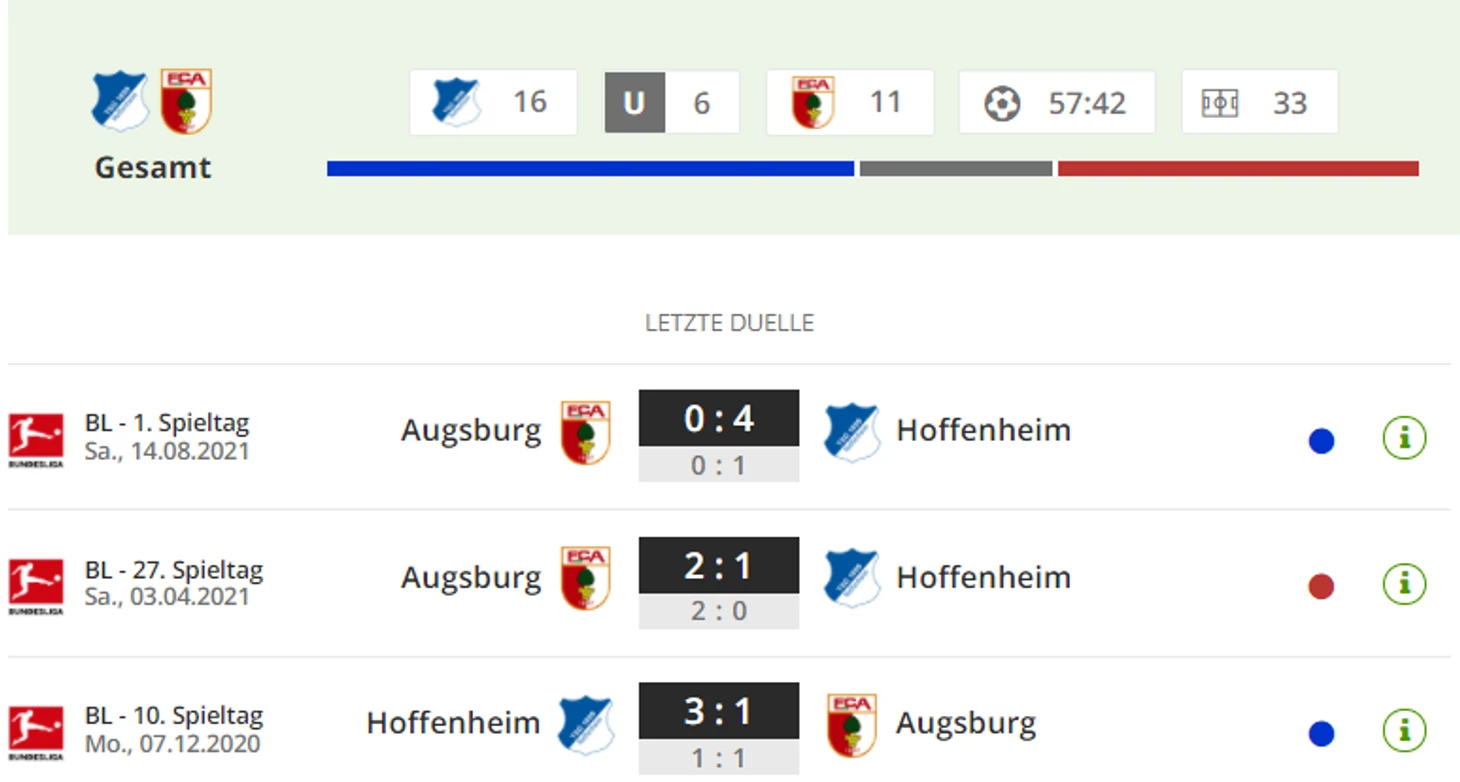
Task: Click pitch icon next to 33
Action: coord(1220,103)
